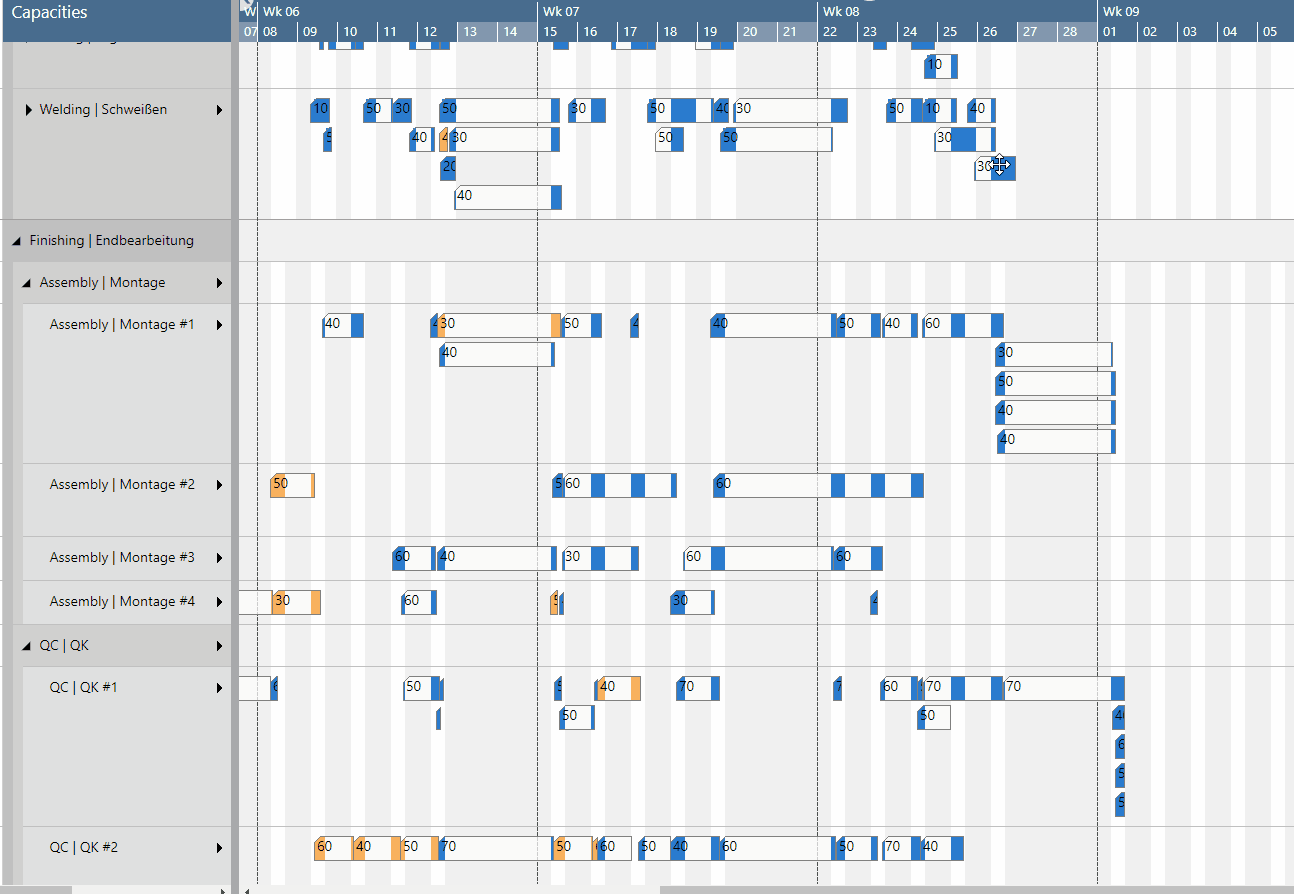Click the right arrow on Welding | Schweißen row

[x=219, y=110]
